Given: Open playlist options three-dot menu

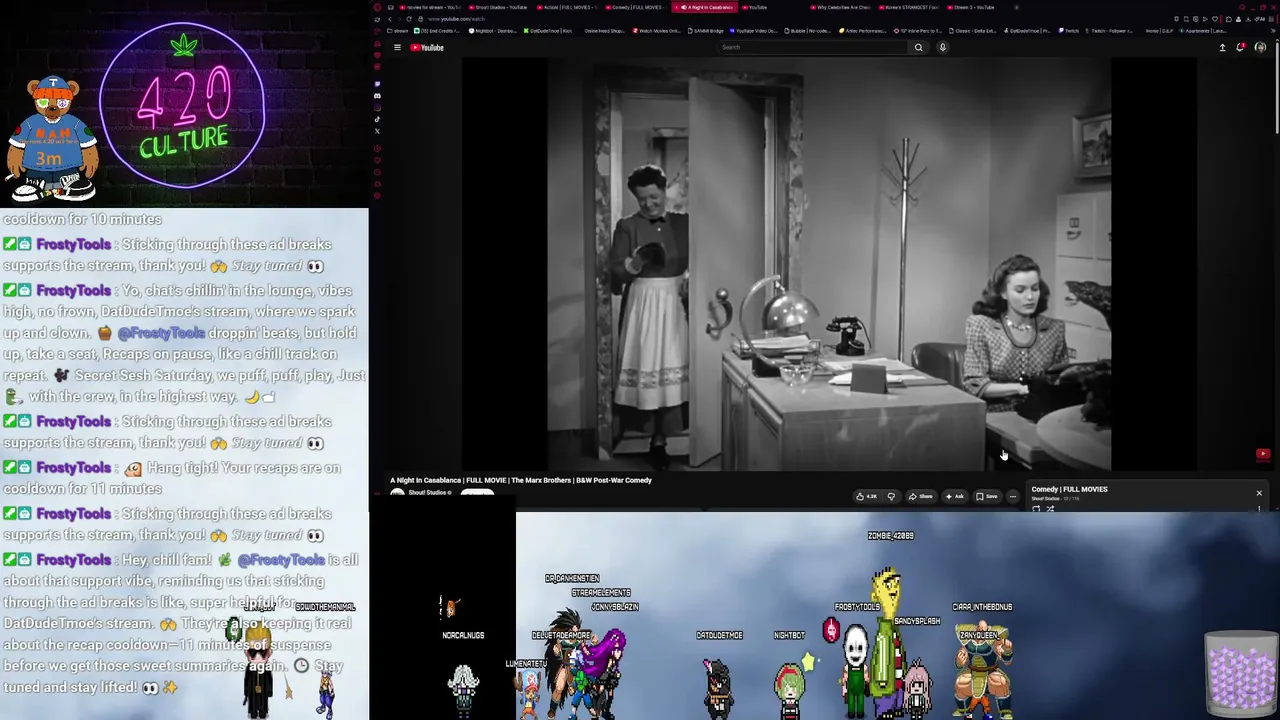Looking at the screenshot, I should tap(1259, 509).
